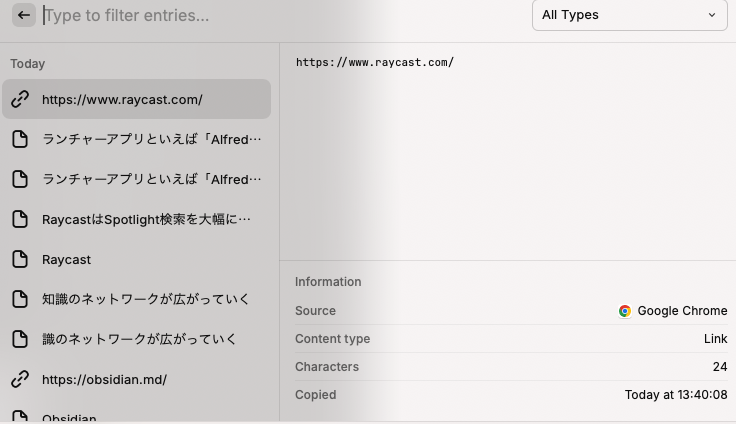Select the RaycastはSpotlight検索を大幅に entry
This screenshot has height=424, width=736.
tap(137, 219)
